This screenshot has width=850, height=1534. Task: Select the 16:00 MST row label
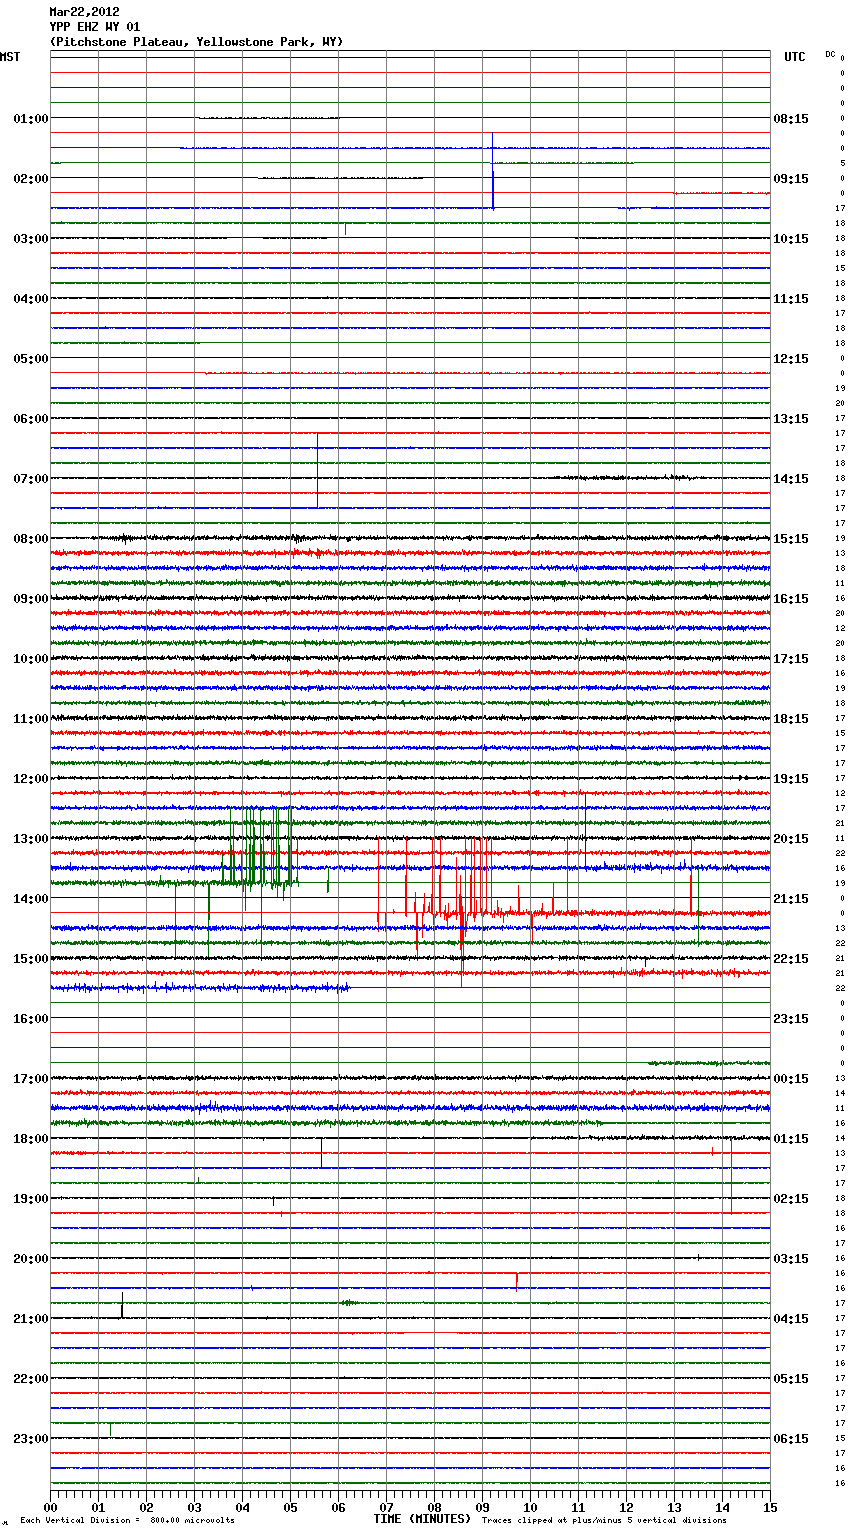tap(31, 1019)
